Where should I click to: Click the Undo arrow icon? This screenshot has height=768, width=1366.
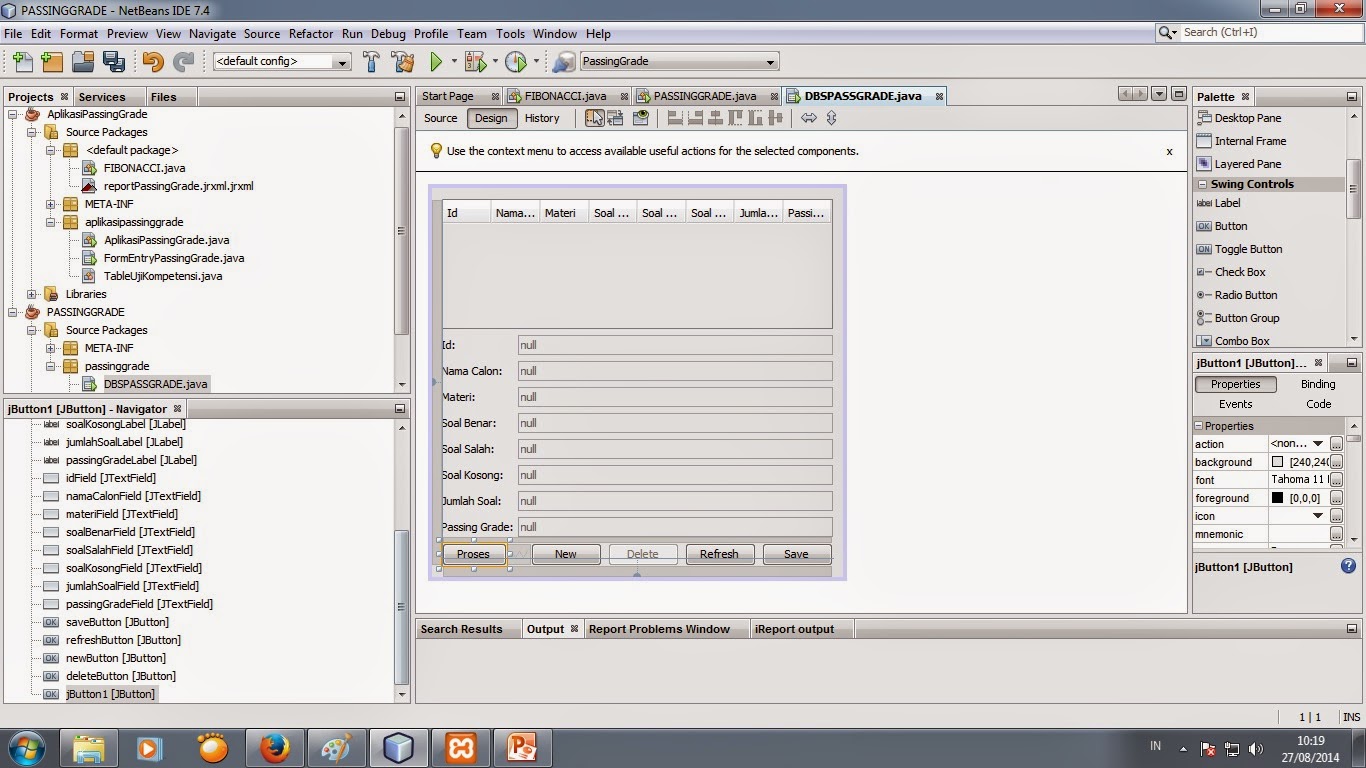[152, 61]
